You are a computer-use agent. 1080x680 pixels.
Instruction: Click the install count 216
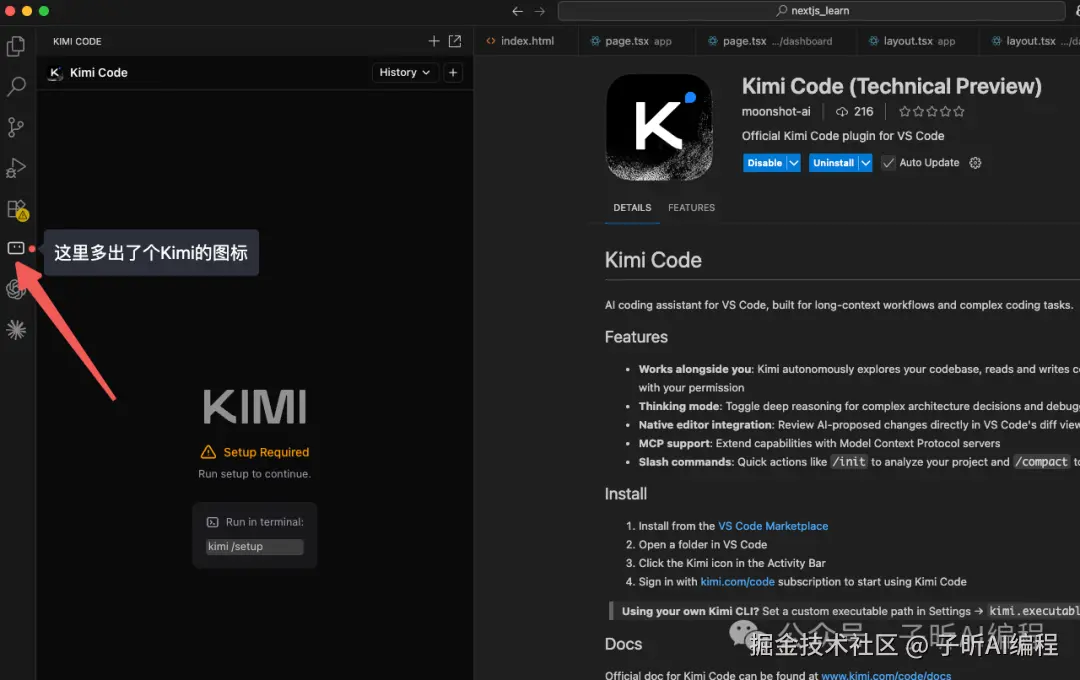click(x=855, y=112)
